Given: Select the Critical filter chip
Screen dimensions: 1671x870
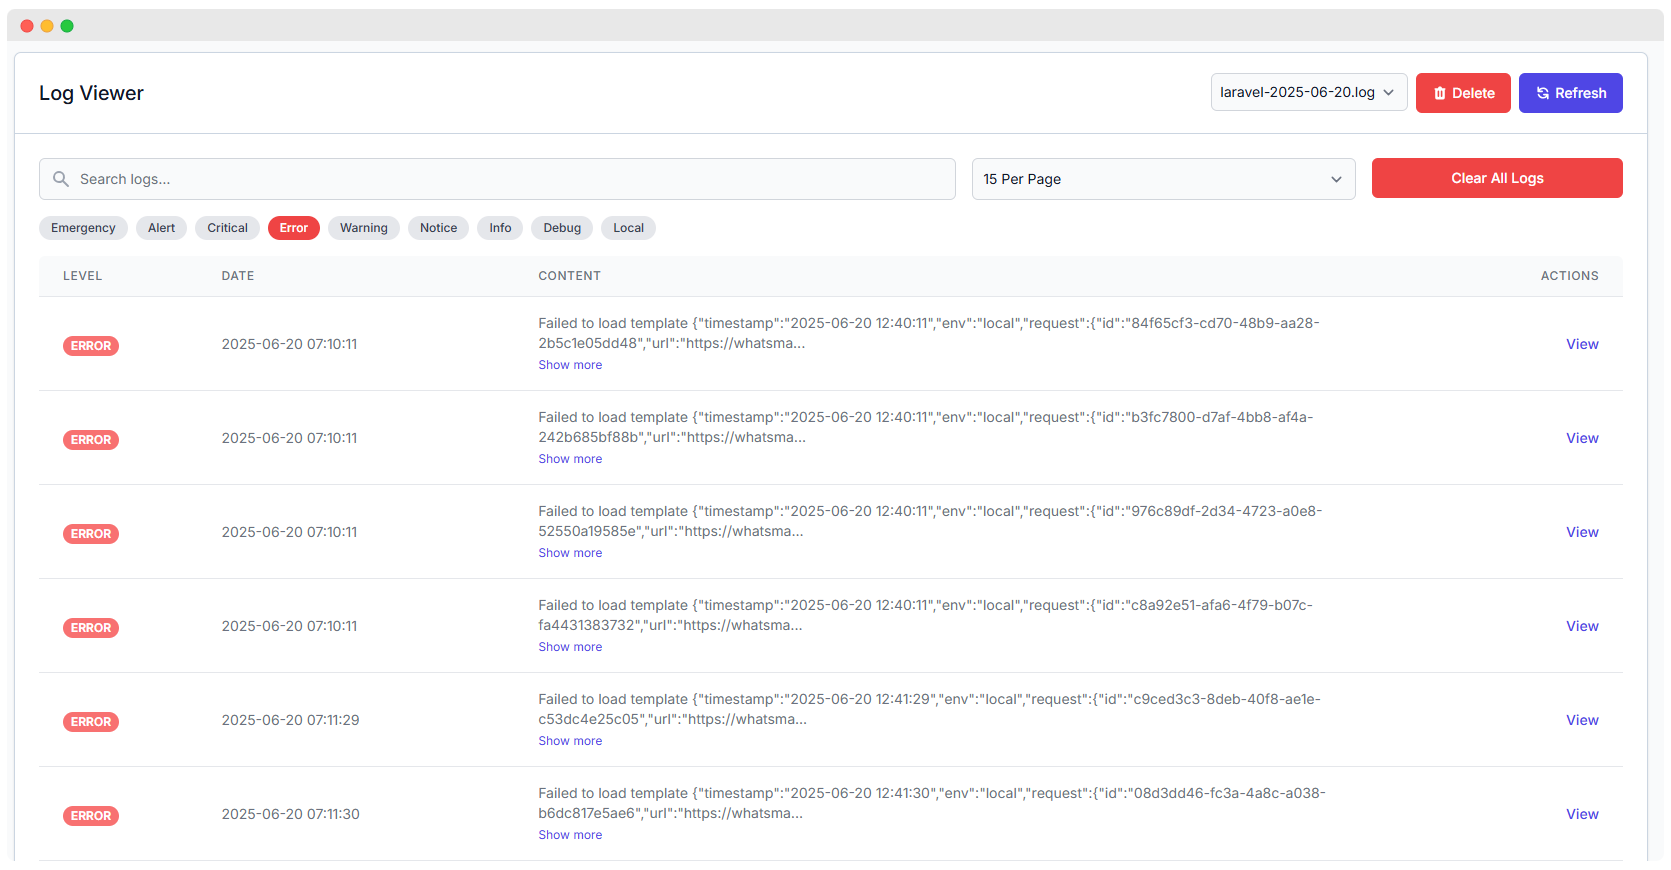Looking at the screenshot, I should pyautogui.click(x=227, y=228).
